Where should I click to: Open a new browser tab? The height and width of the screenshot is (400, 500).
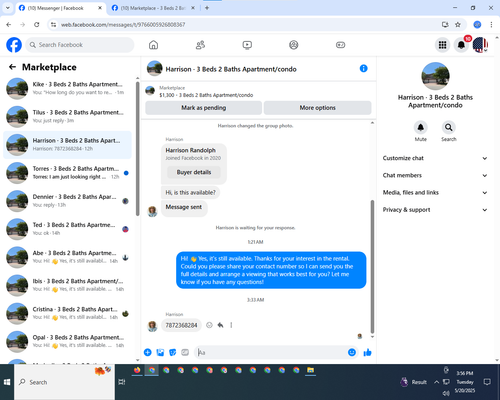pyautogui.click(x=207, y=8)
